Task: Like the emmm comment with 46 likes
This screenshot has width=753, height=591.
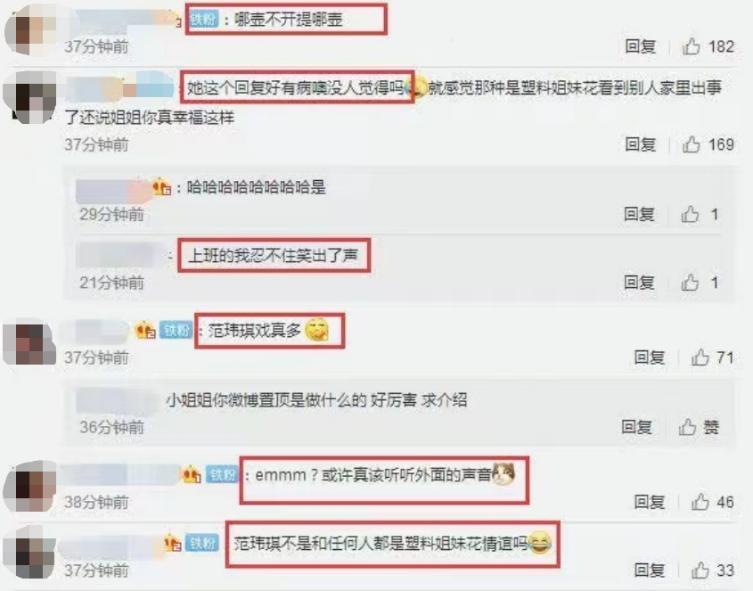Action: (x=700, y=502)
